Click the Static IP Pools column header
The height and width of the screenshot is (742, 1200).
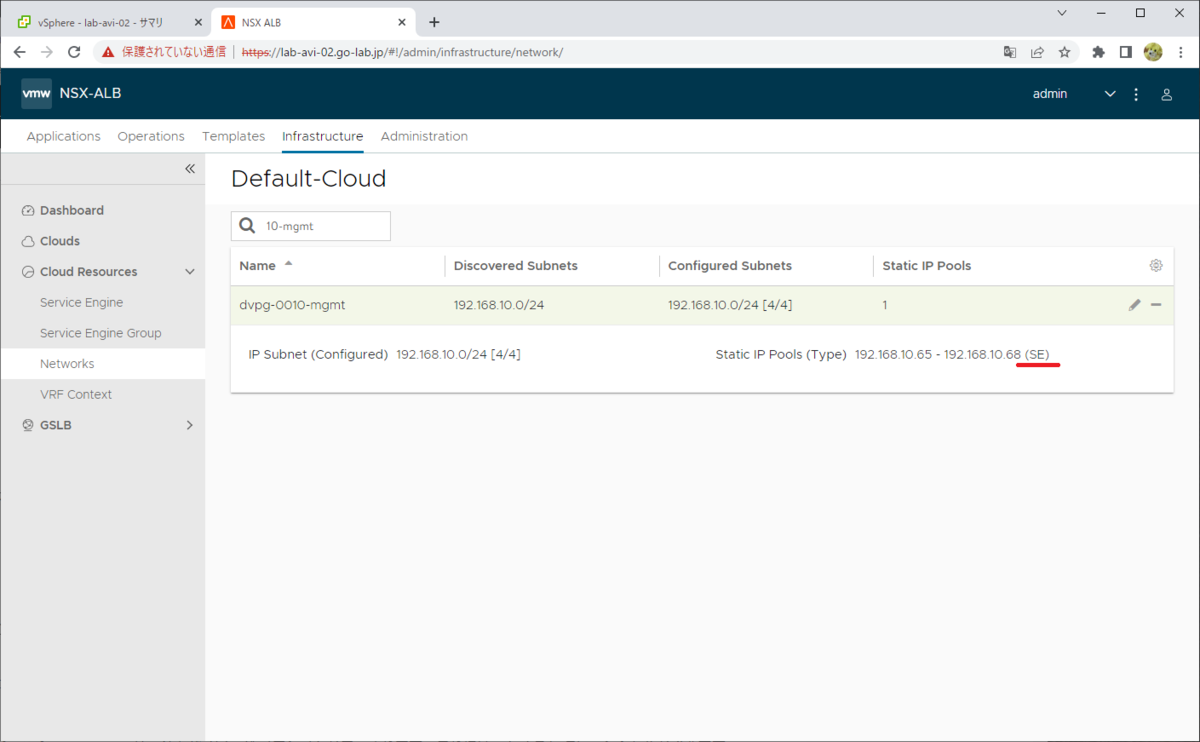(927, 266)
